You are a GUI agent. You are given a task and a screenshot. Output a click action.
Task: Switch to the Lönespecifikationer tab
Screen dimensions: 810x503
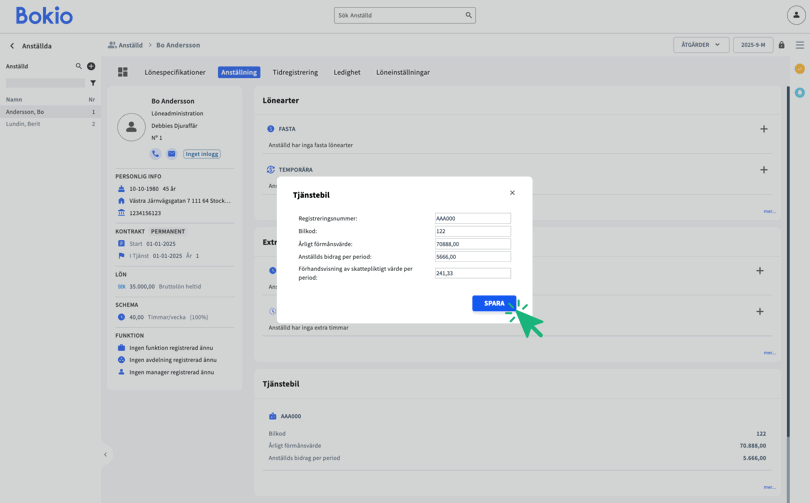click(x=175, y=72)
